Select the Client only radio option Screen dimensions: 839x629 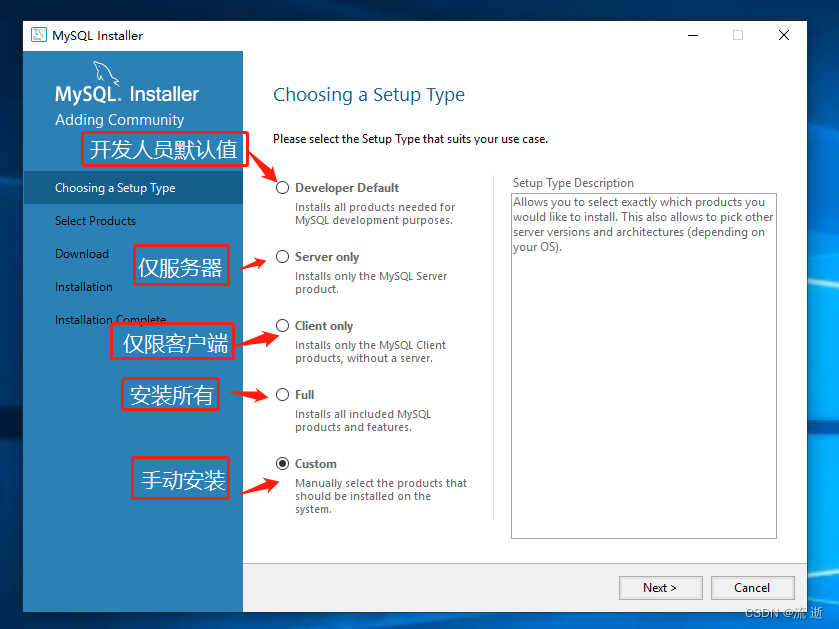[x=283, y=326]
